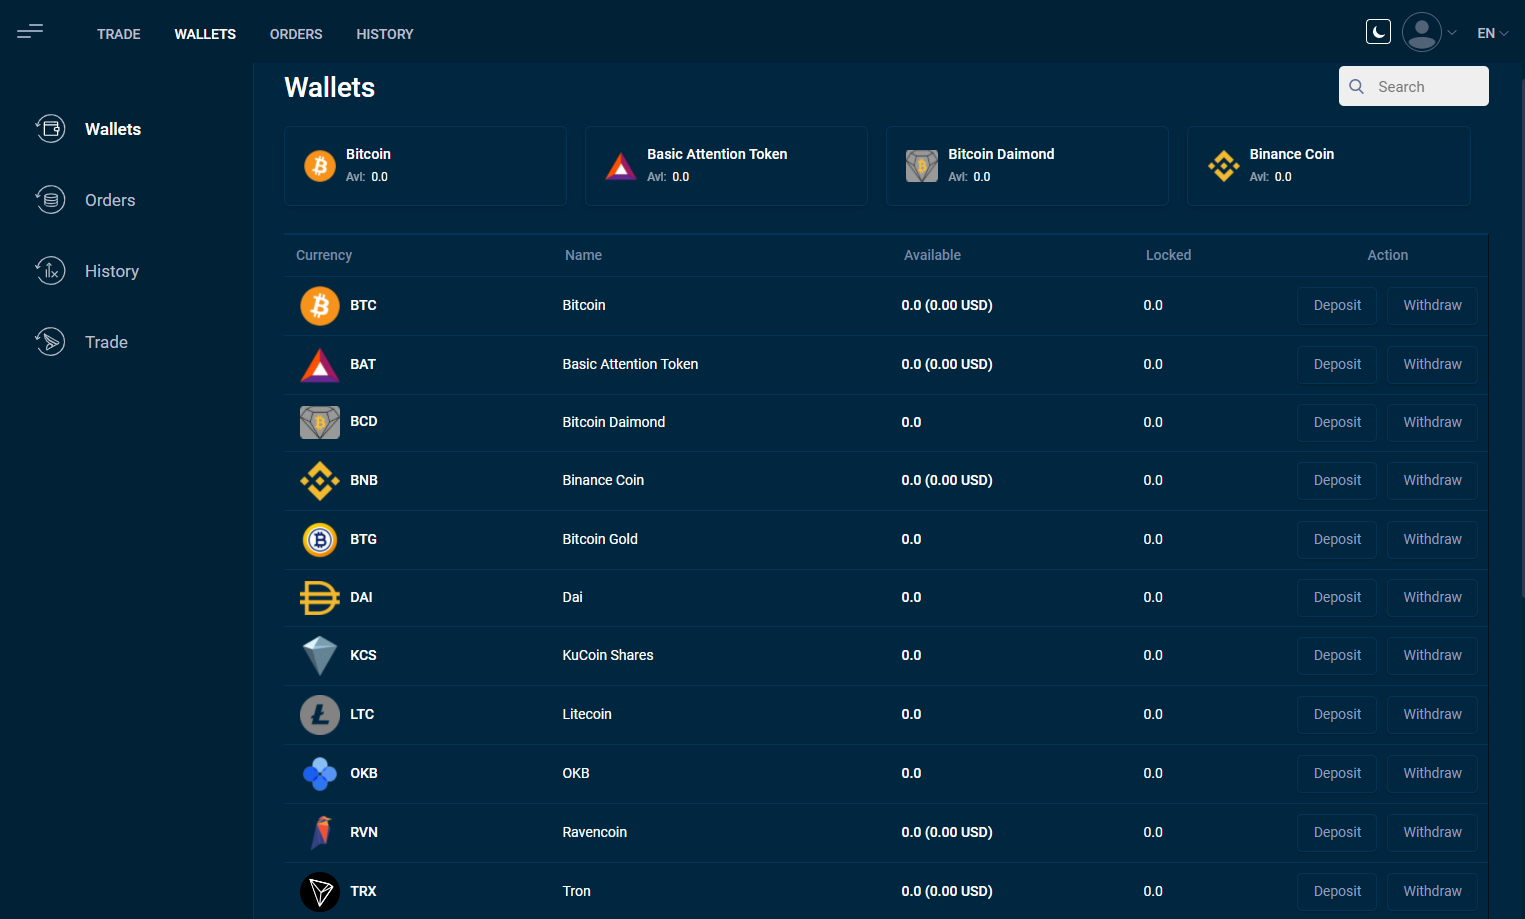Click the sidebar History icon
This screenshot has height=919, width=1525.
tap(50, 270)
